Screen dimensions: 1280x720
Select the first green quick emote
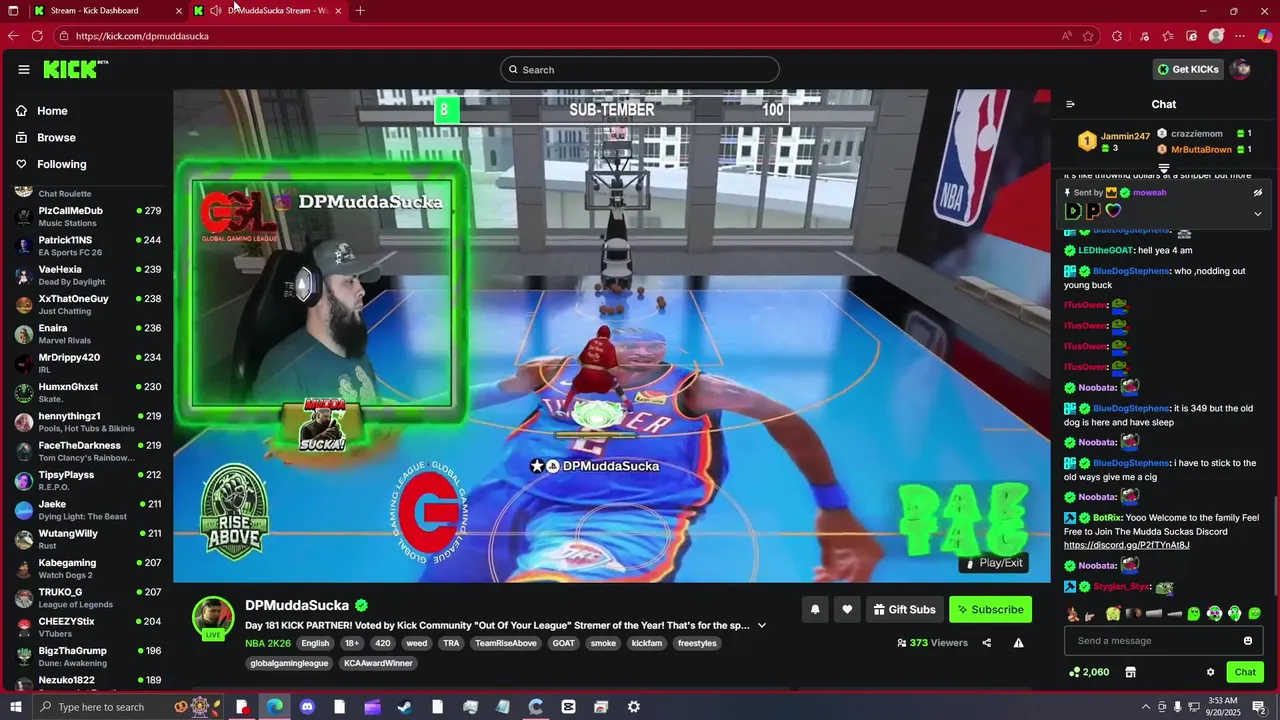tap(1193, 614)
